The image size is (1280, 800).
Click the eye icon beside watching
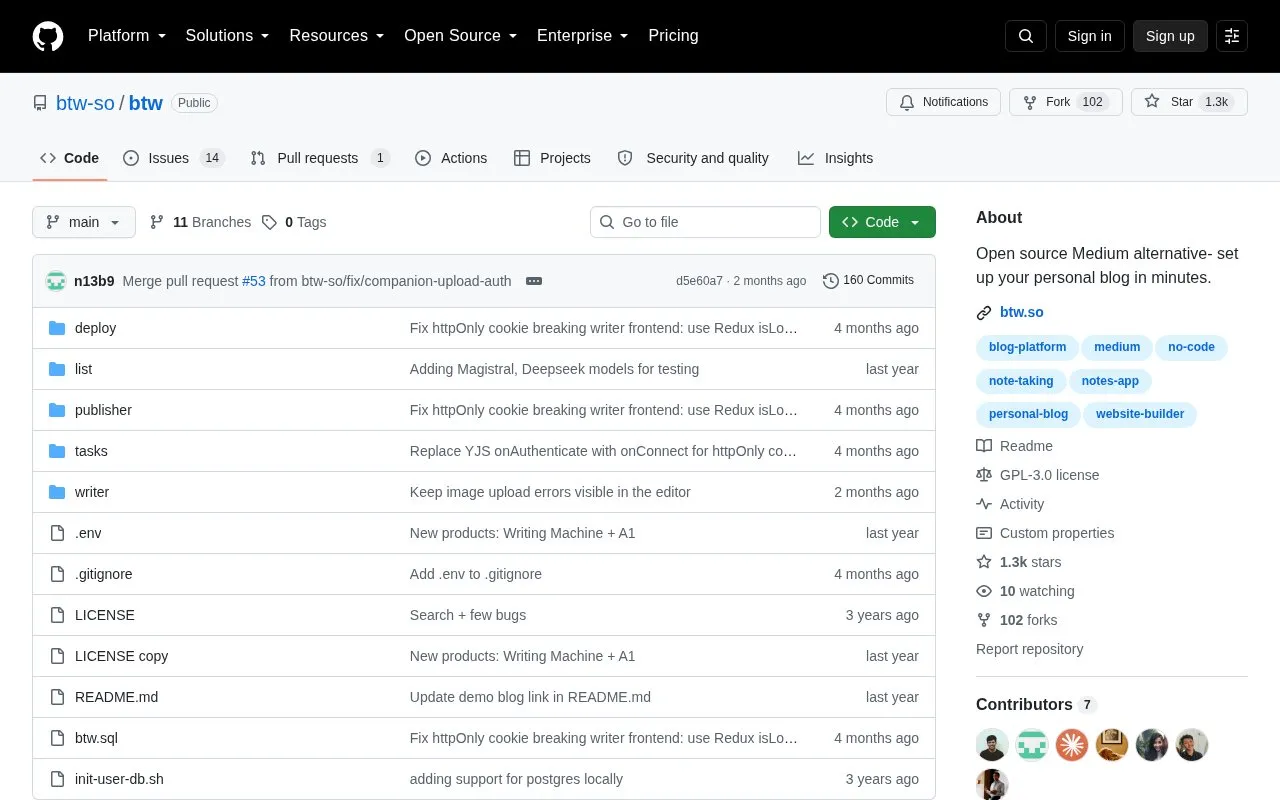point(984,591)
